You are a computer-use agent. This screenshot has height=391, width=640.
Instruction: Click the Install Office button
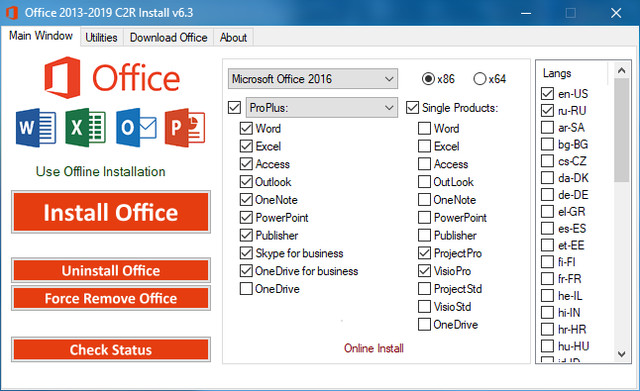coord(111,212)
